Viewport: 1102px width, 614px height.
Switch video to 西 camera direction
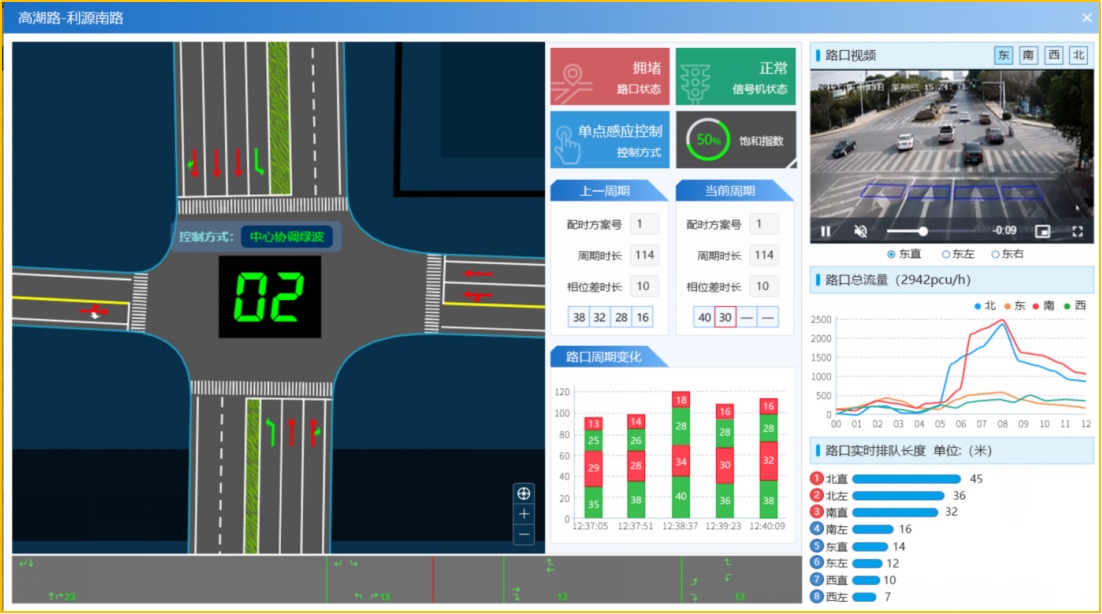pyautogui.click(x=1053, y=56)
